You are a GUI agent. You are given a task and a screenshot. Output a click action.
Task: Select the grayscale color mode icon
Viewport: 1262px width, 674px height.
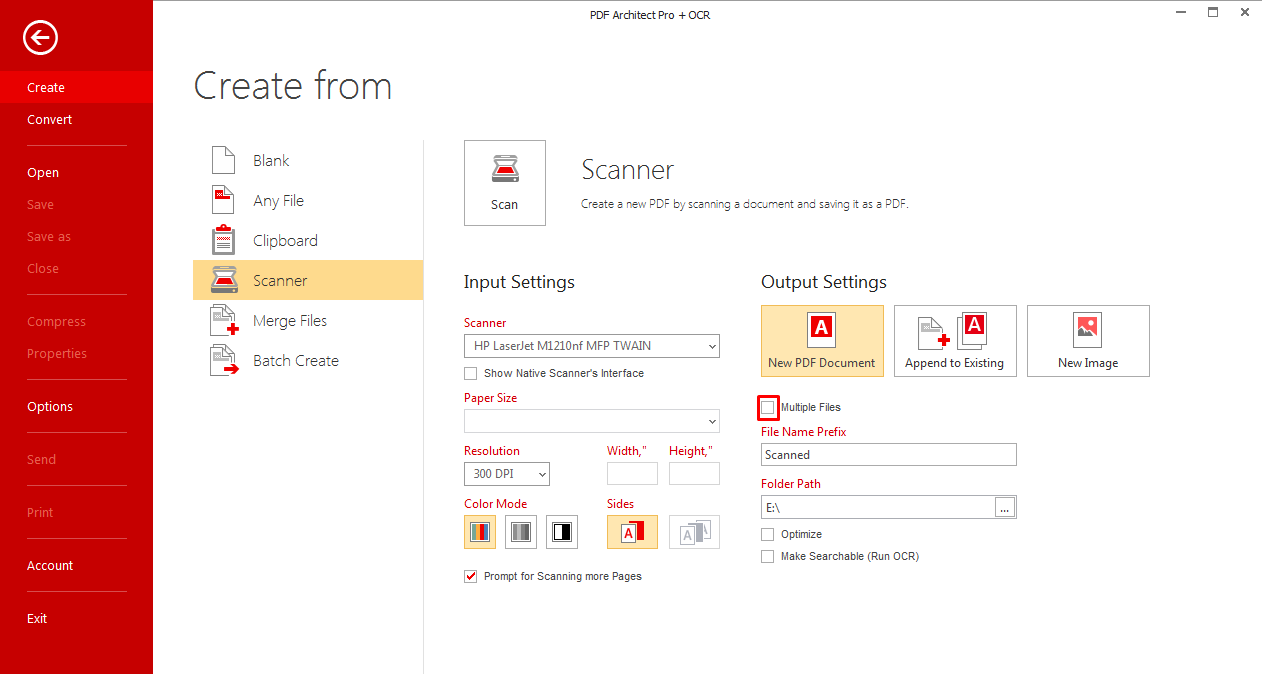tap(521, 532)
